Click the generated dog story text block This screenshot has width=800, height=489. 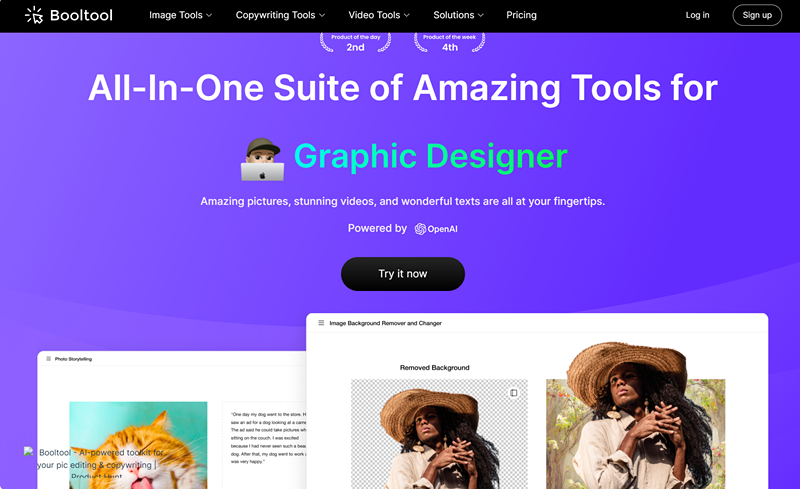tap(268, 438)
